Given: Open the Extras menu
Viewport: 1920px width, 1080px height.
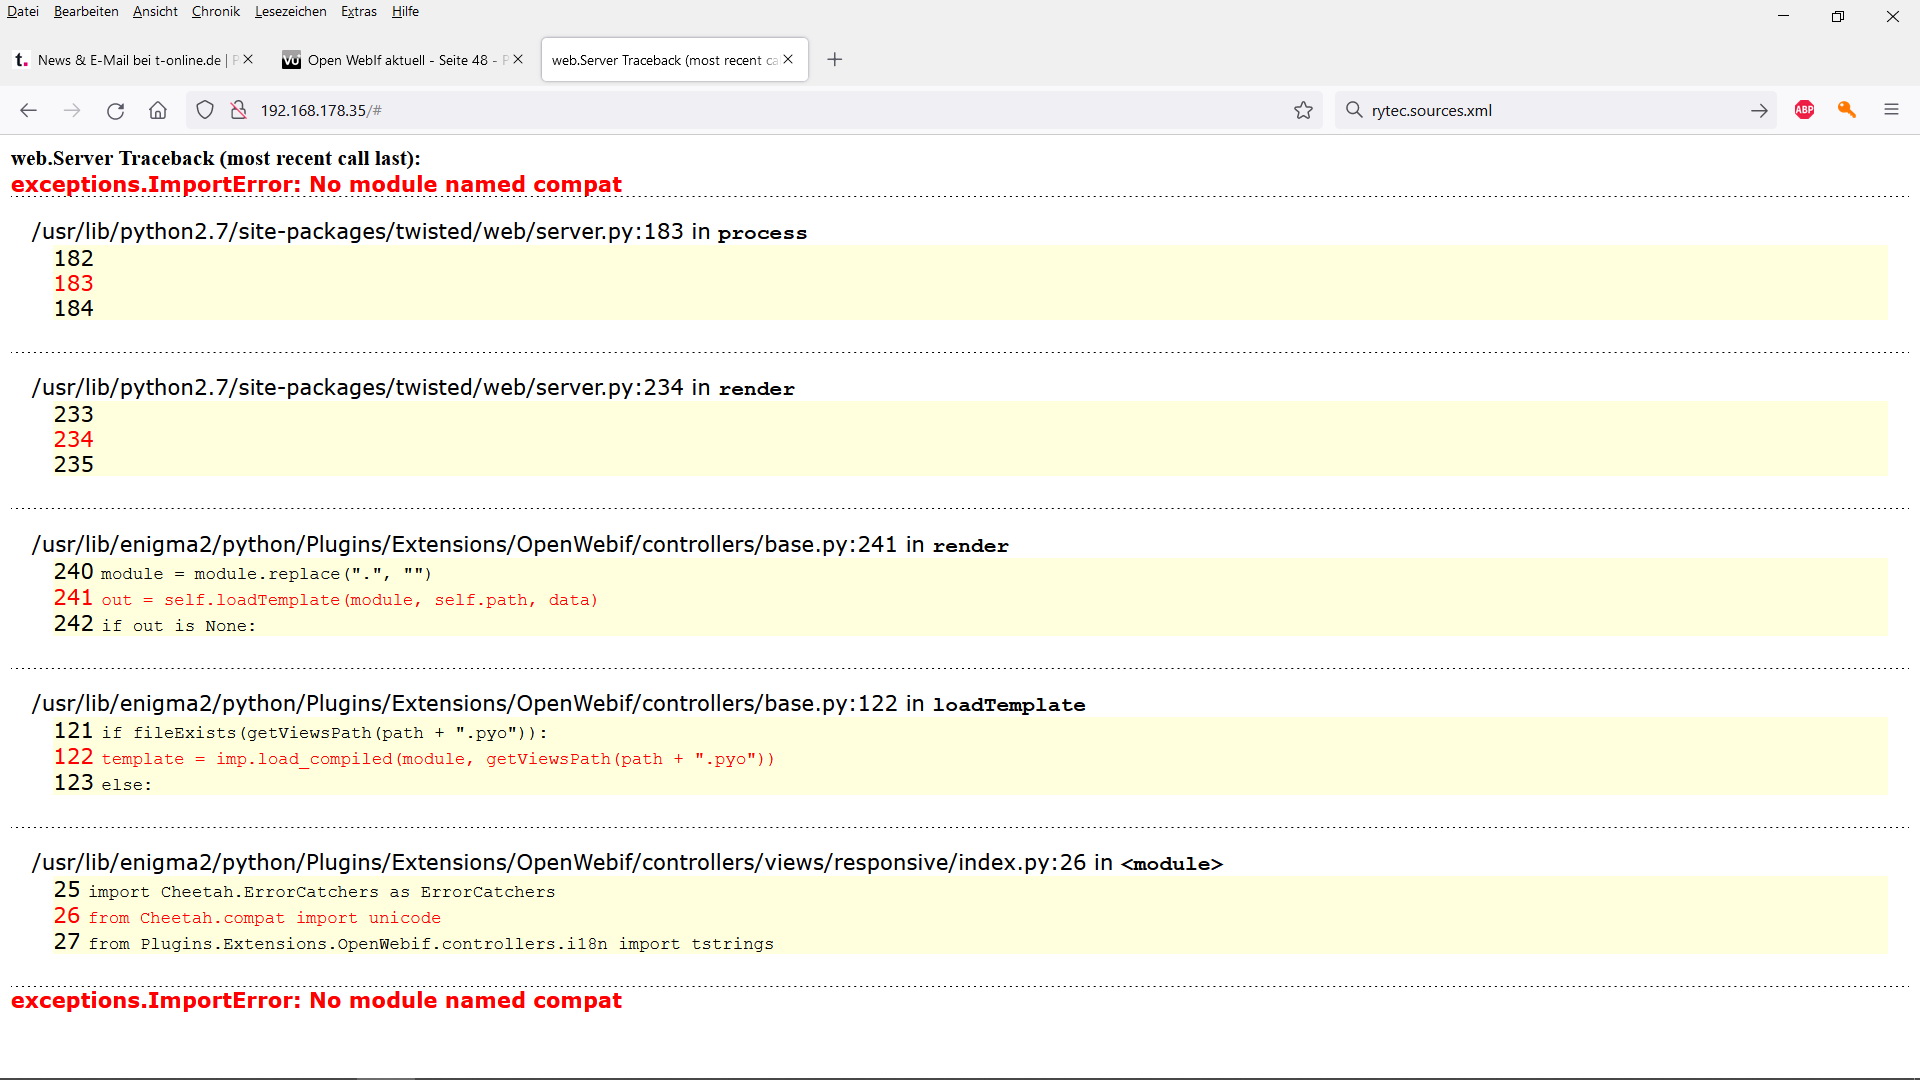Looking at the screenshot, I should point(359,11).
